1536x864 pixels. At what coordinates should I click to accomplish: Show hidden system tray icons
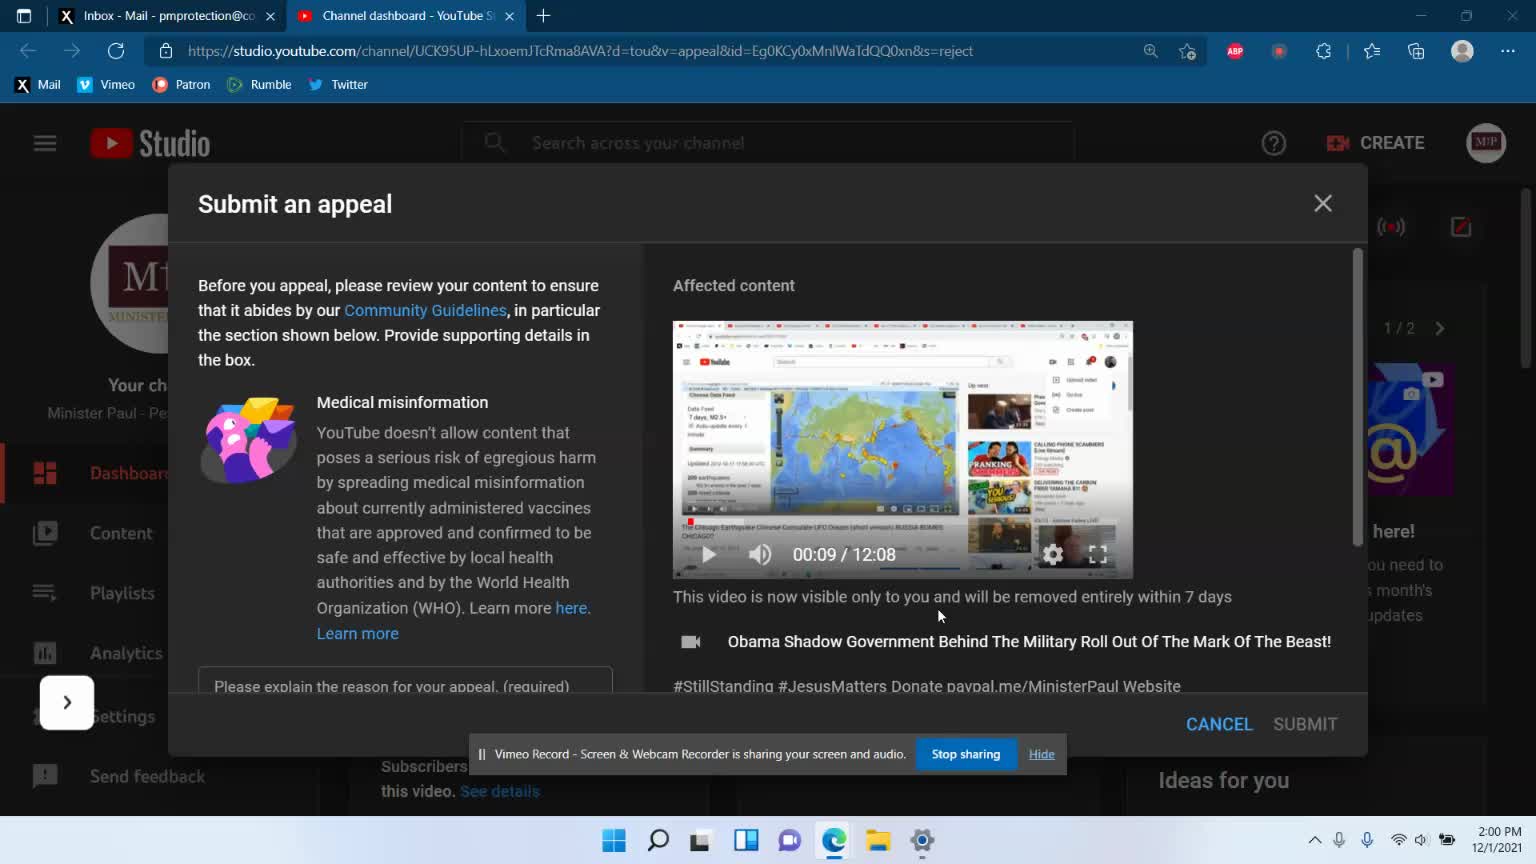1315,840
